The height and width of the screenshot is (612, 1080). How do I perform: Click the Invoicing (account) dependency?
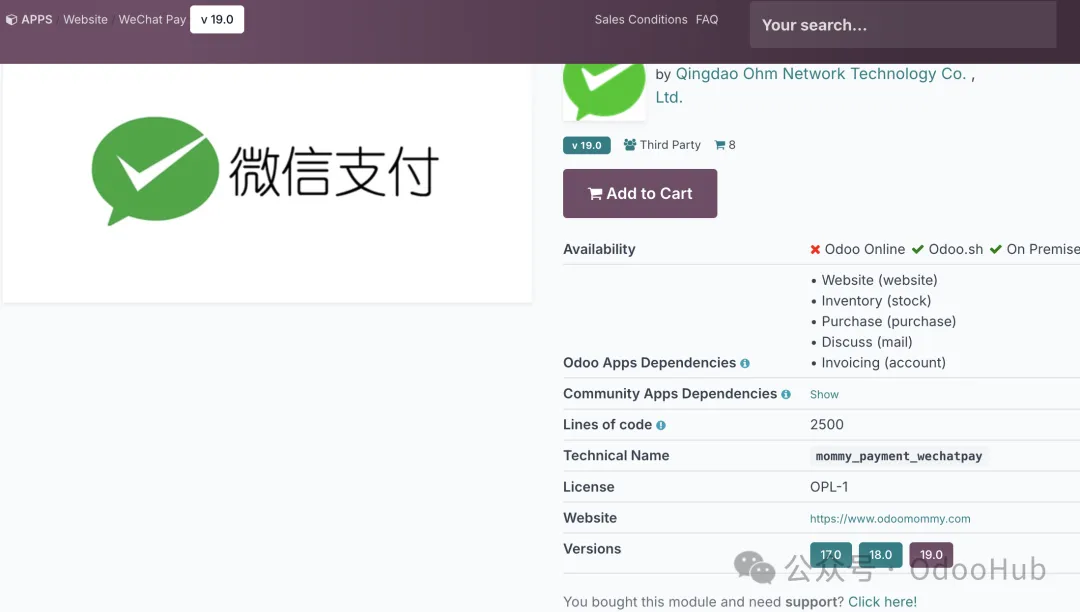[x=884, y=363]
